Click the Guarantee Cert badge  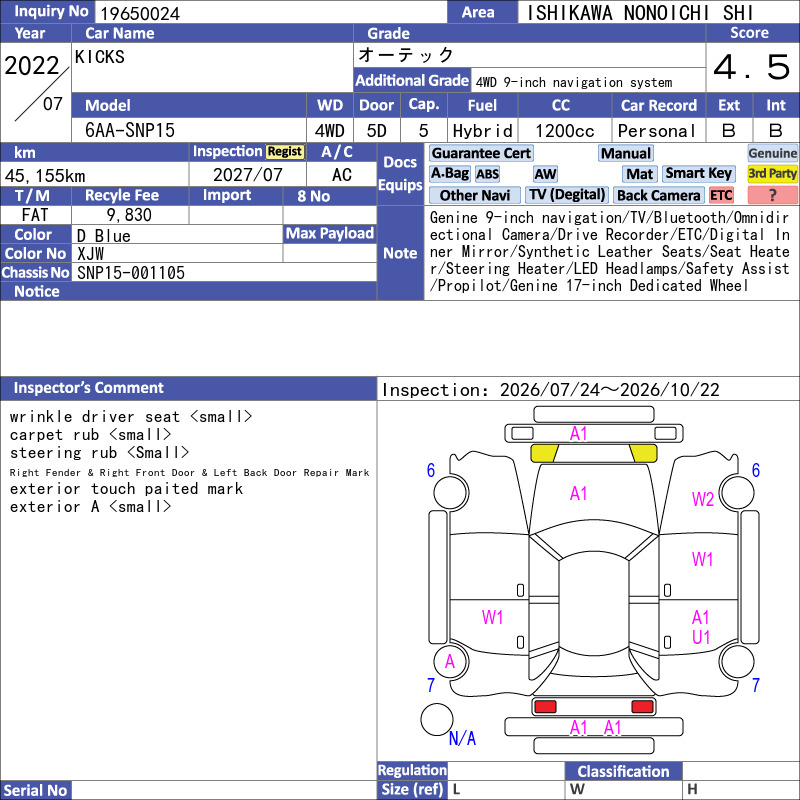pyautogui.click(x=481, y=153)
